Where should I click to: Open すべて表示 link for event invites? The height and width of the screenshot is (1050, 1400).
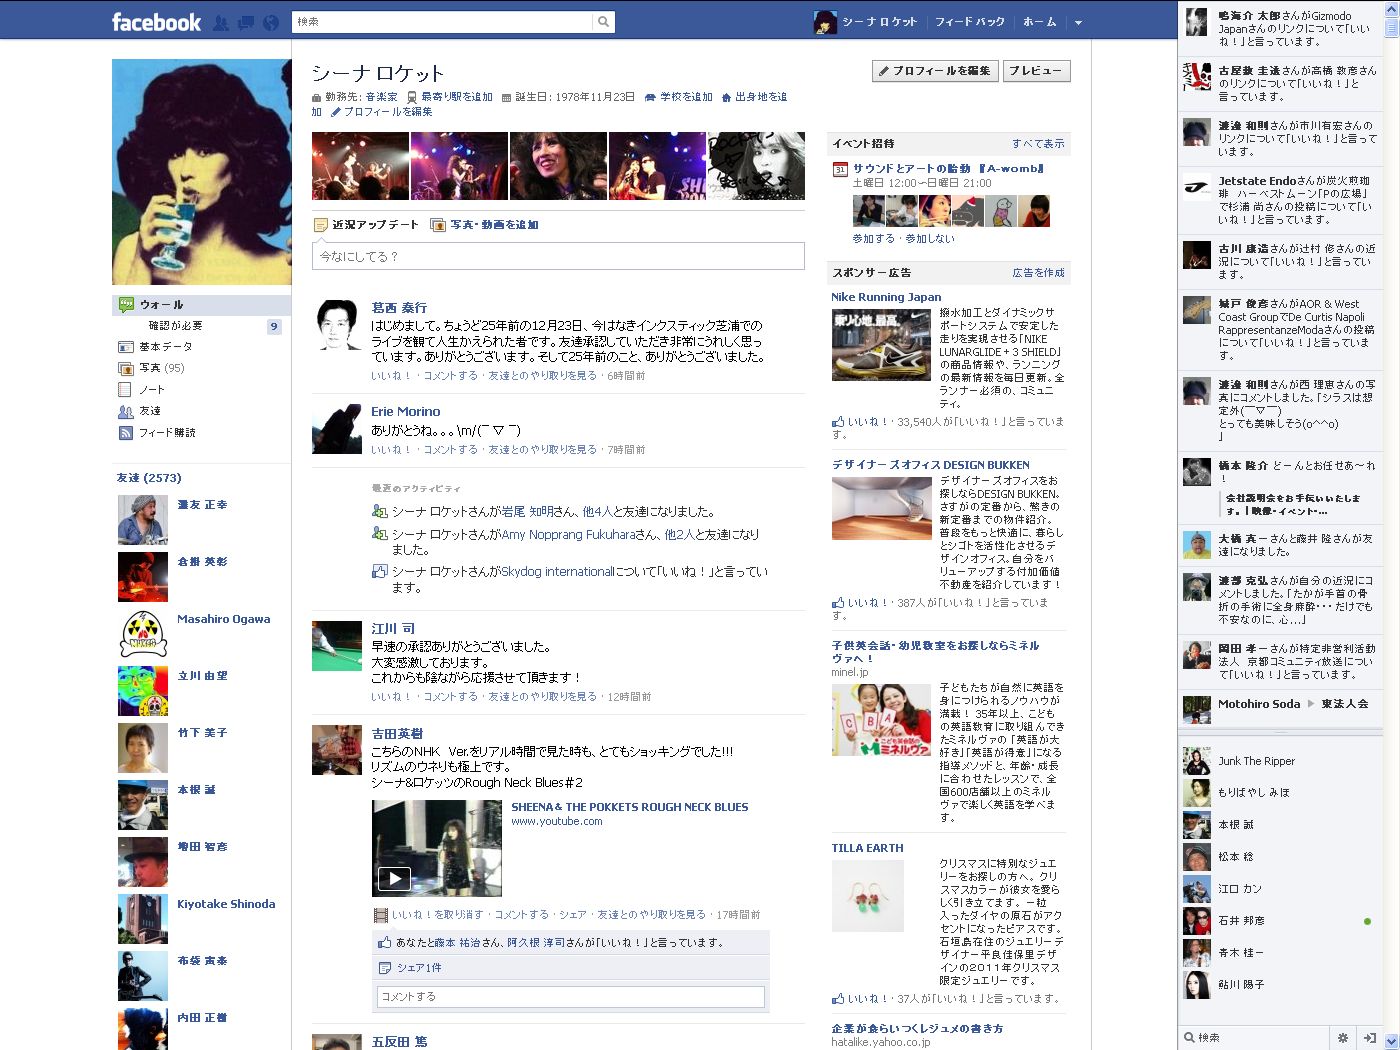[1038, 144]
